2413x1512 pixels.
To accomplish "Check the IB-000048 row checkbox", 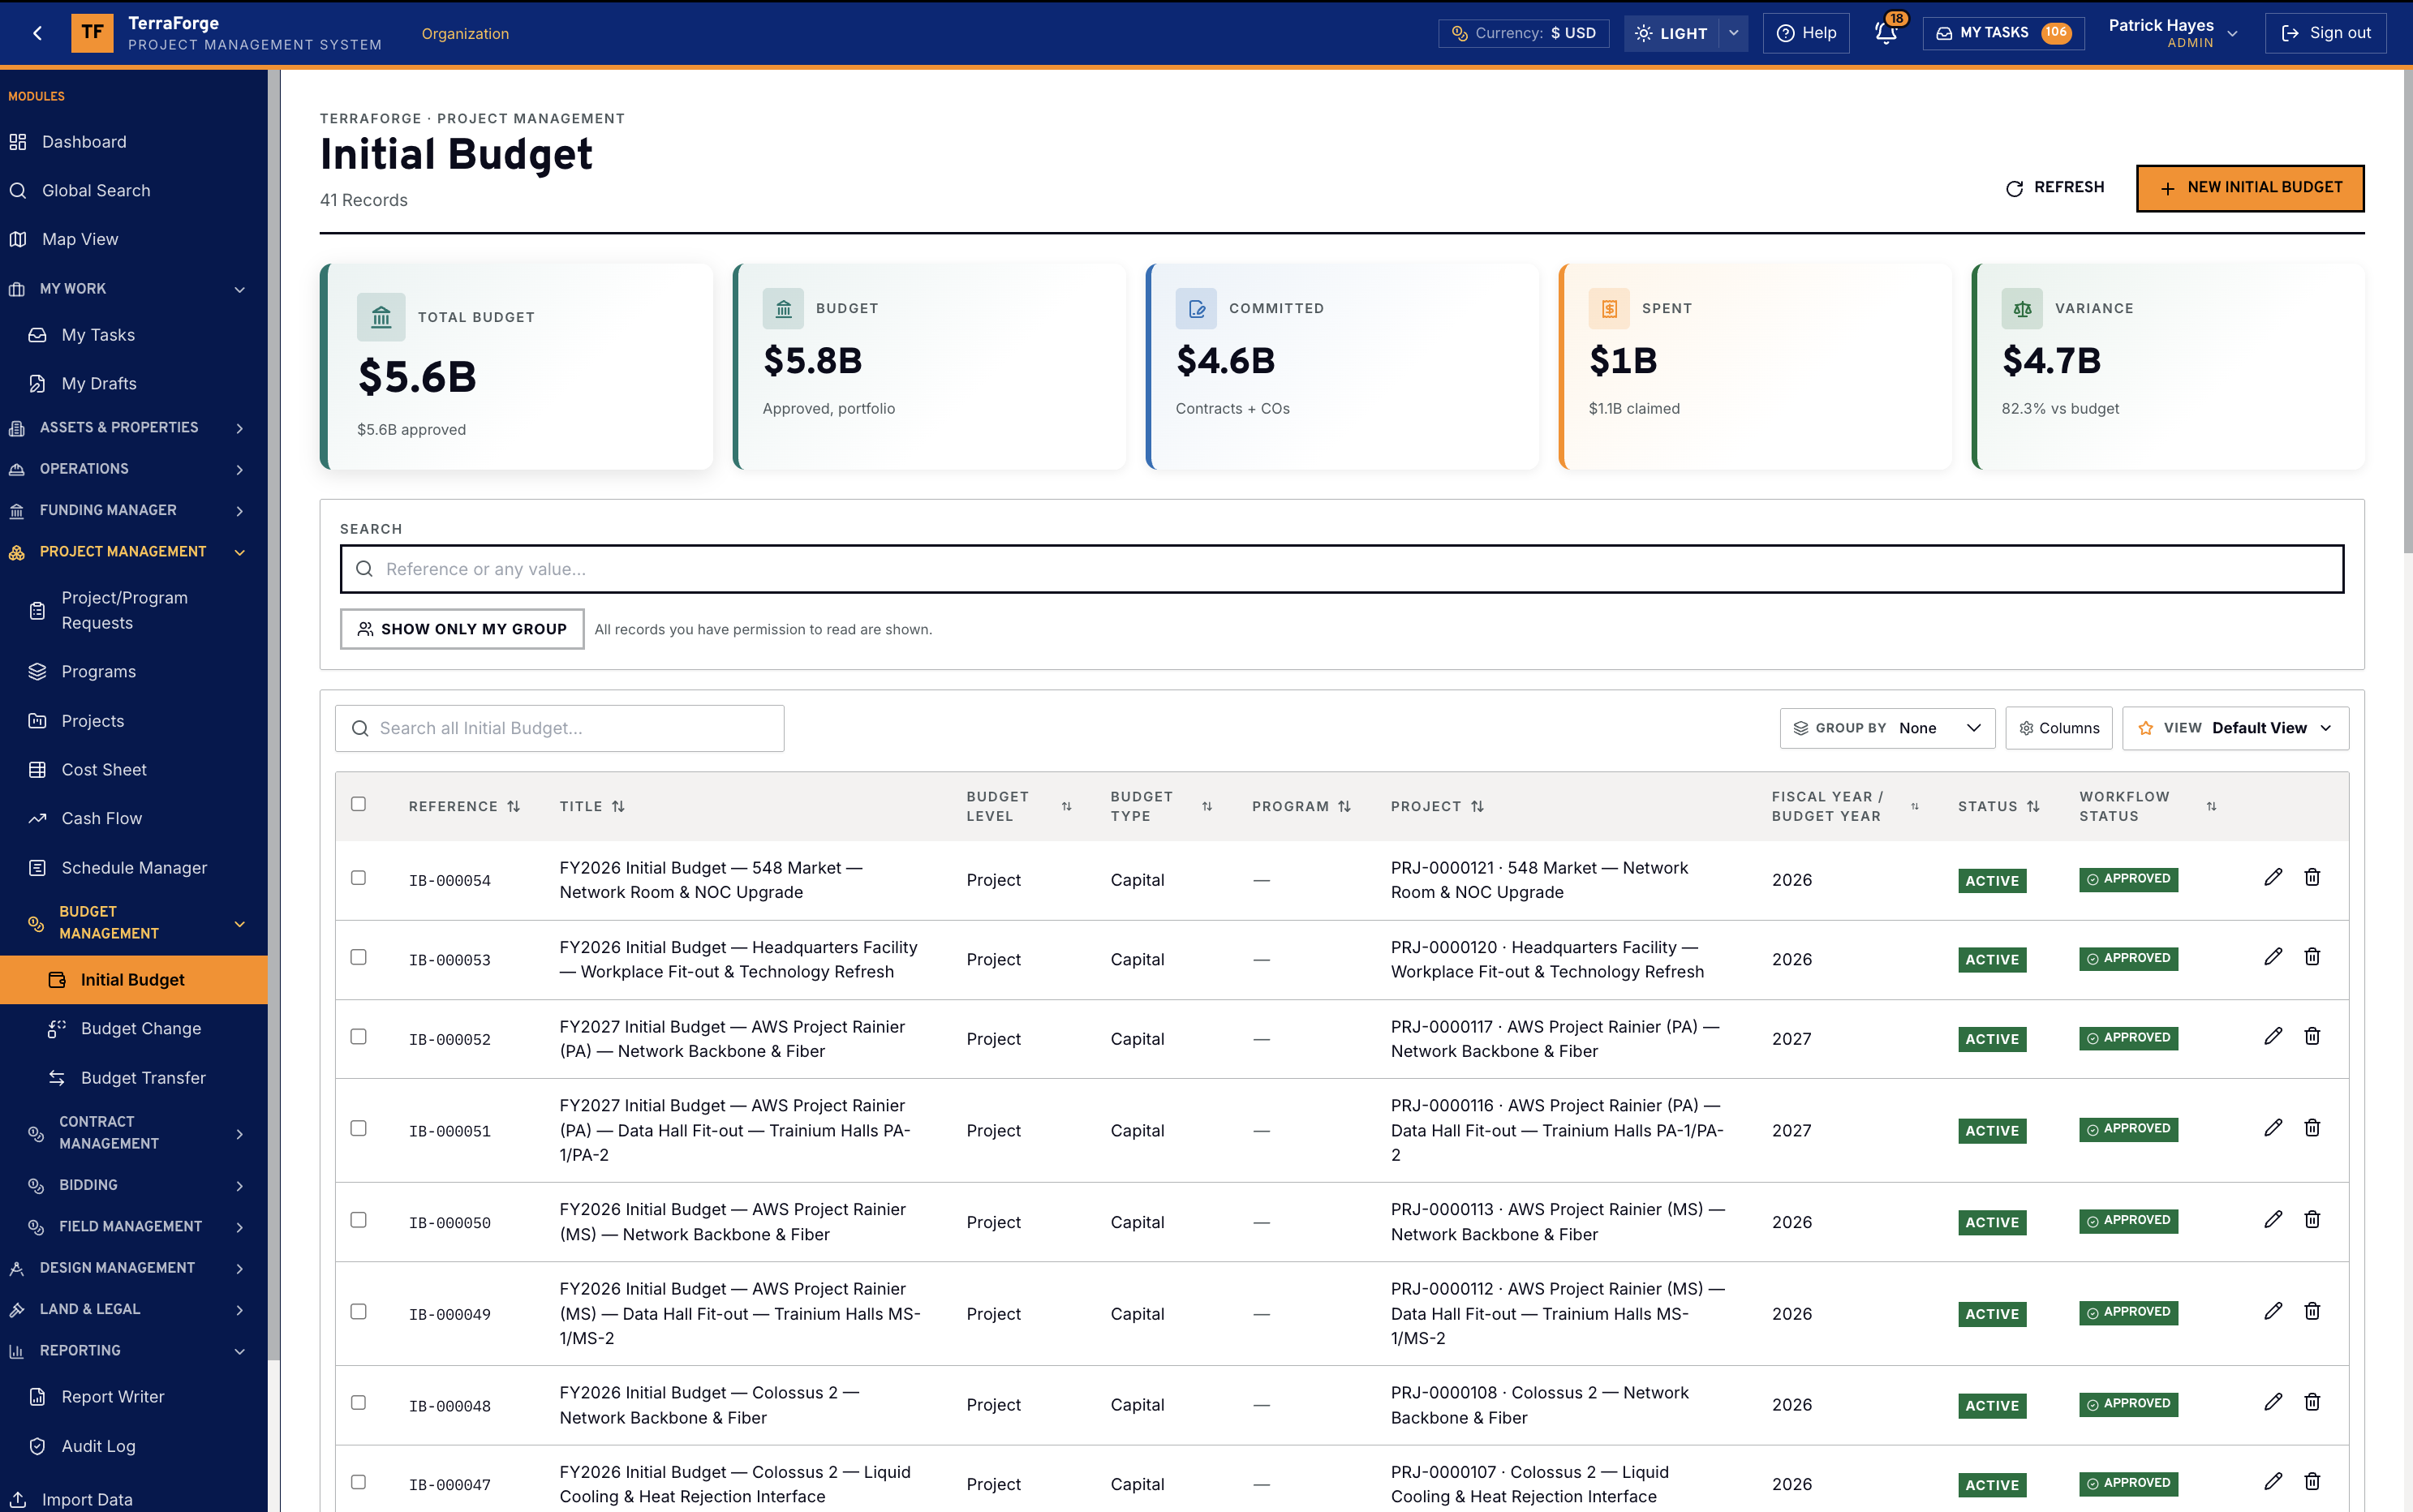I will (358, 1403).
